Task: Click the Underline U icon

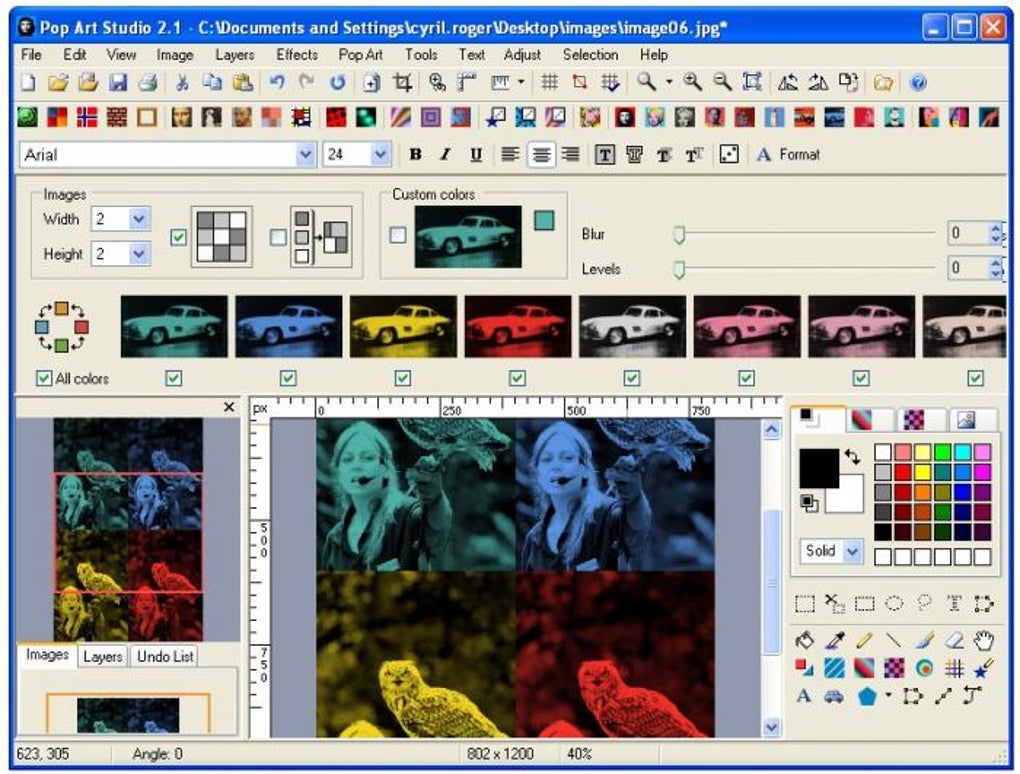Action: pyautogui.click(x=476, y=154)
